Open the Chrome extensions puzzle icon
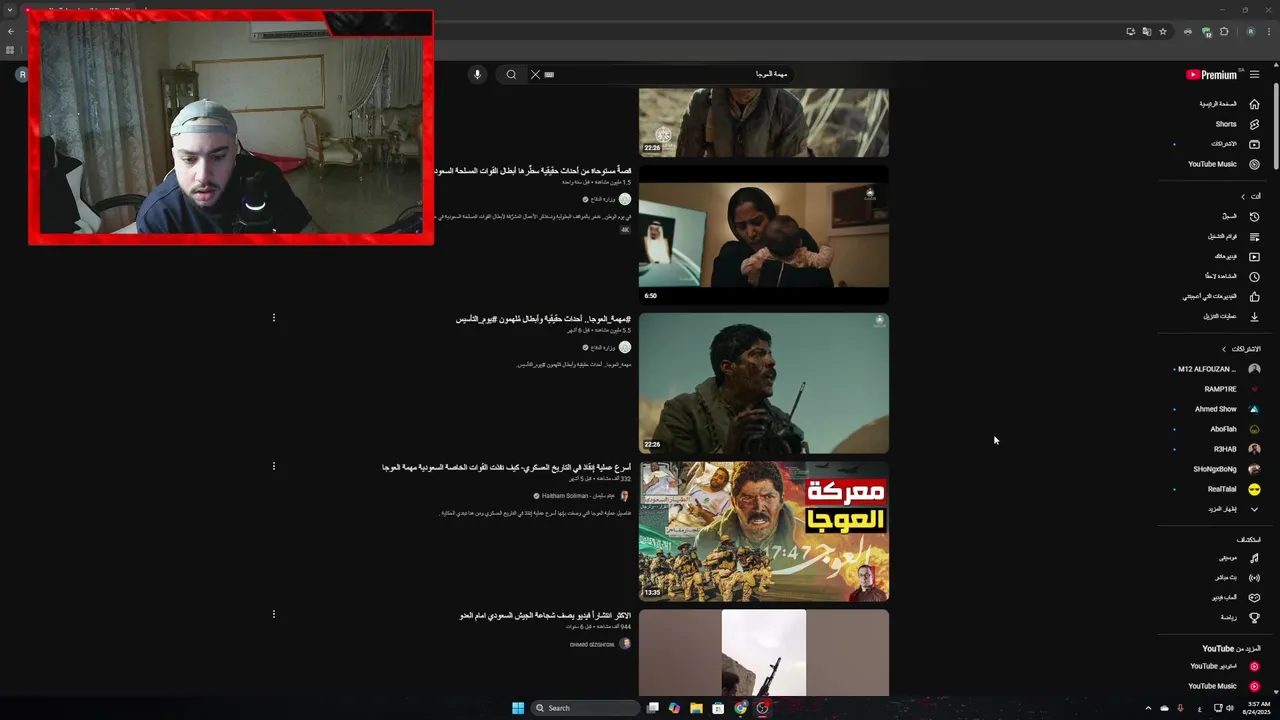The height and width of the screenshot is (720, 1280). point(1224,32)
